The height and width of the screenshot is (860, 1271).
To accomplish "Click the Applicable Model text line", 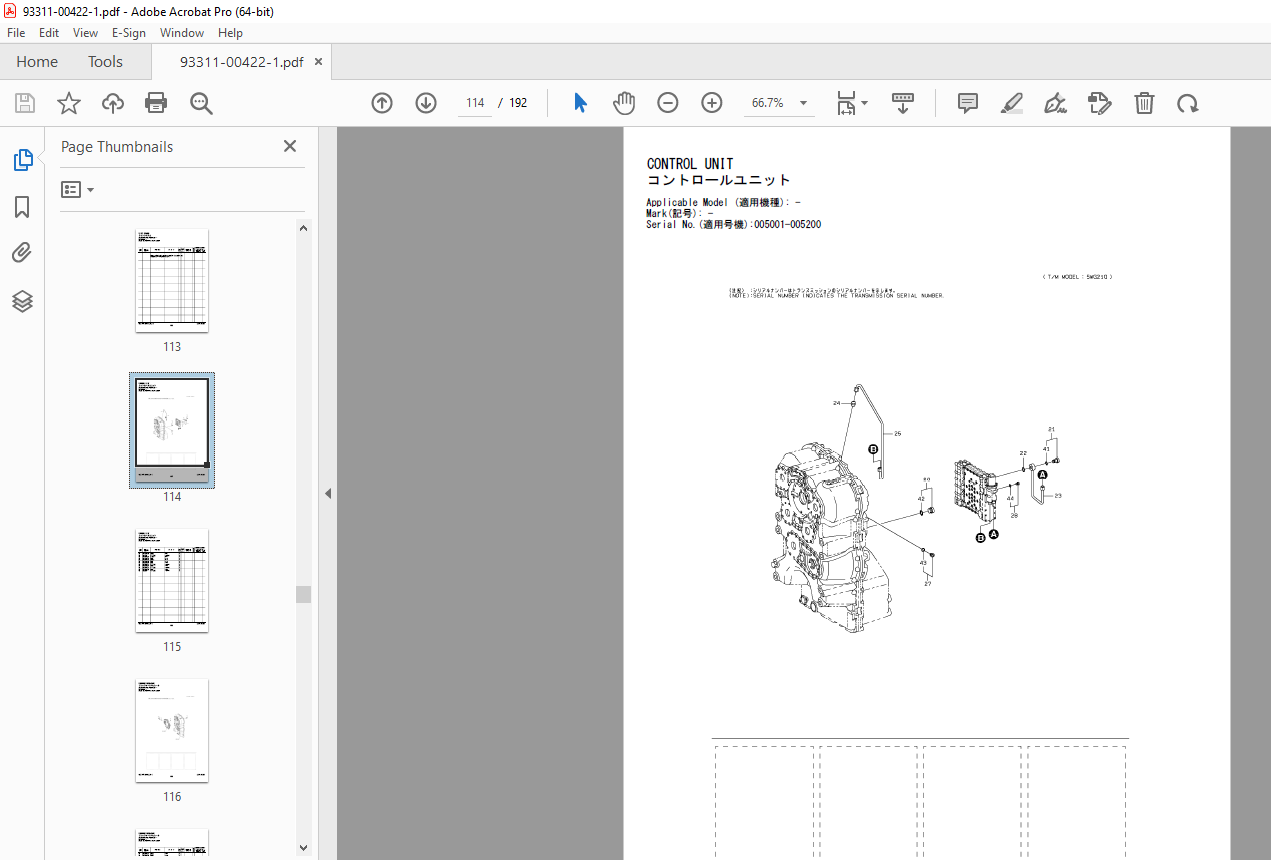I will (x=723, y=203).
